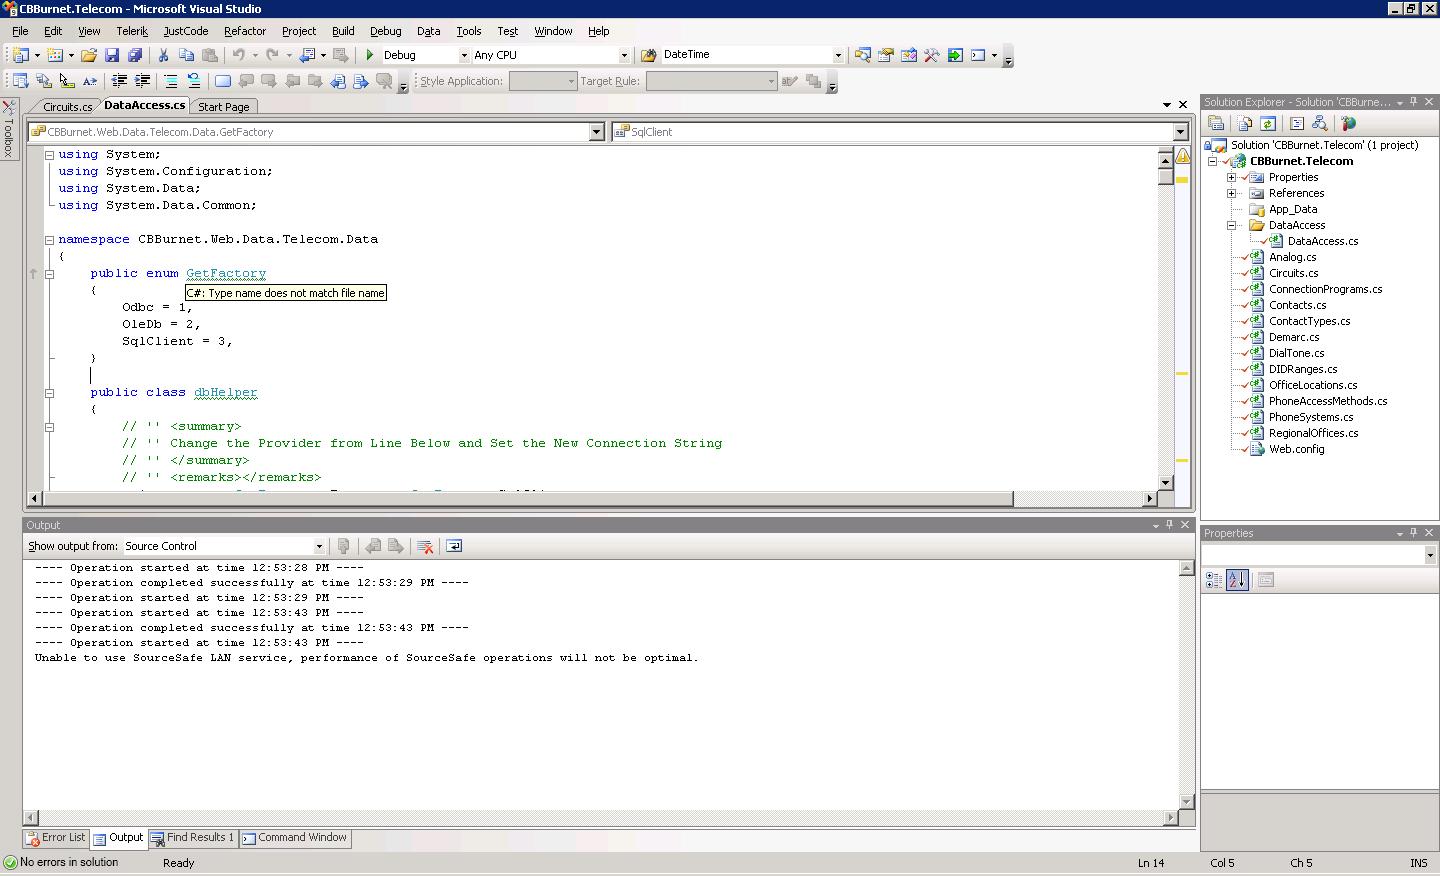Click View Code icon in Solution Explorer

pyautogui.click(x=1297, y=123)
